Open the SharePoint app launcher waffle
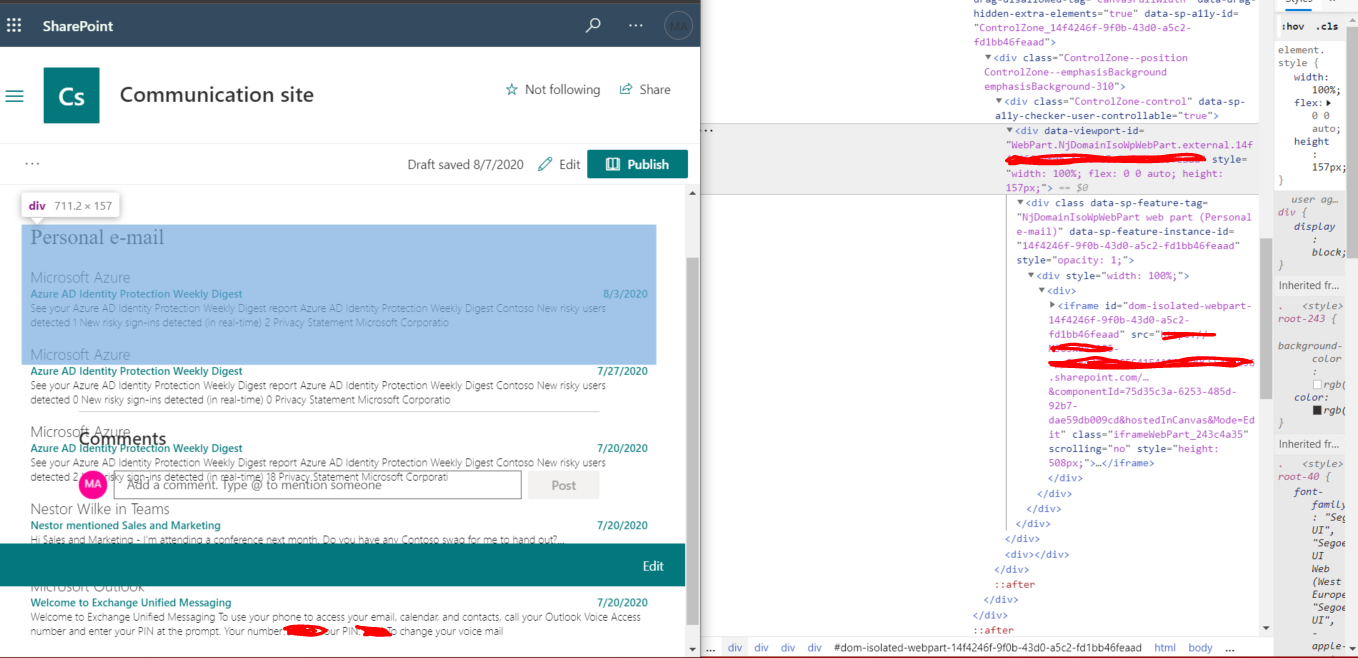 [x=15, y=26]
